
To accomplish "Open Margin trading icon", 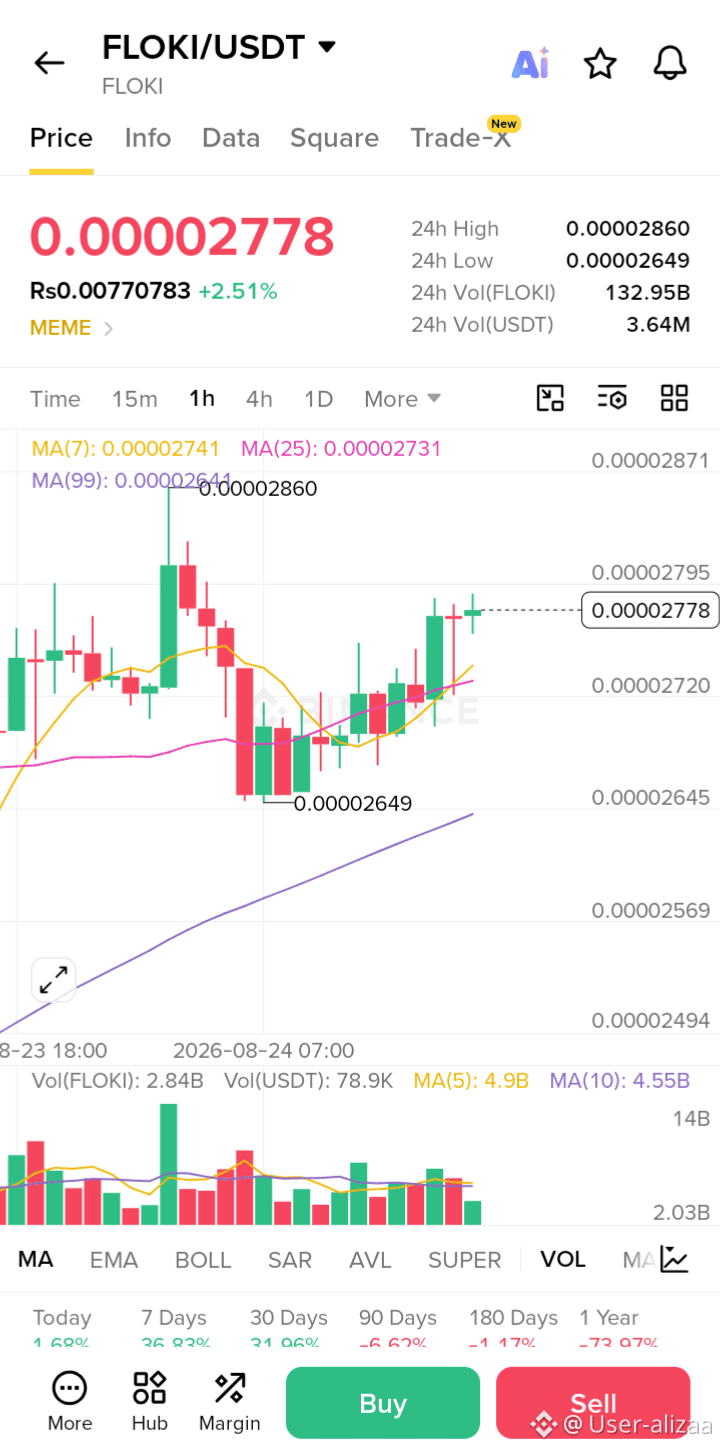I will point(230,1400).
